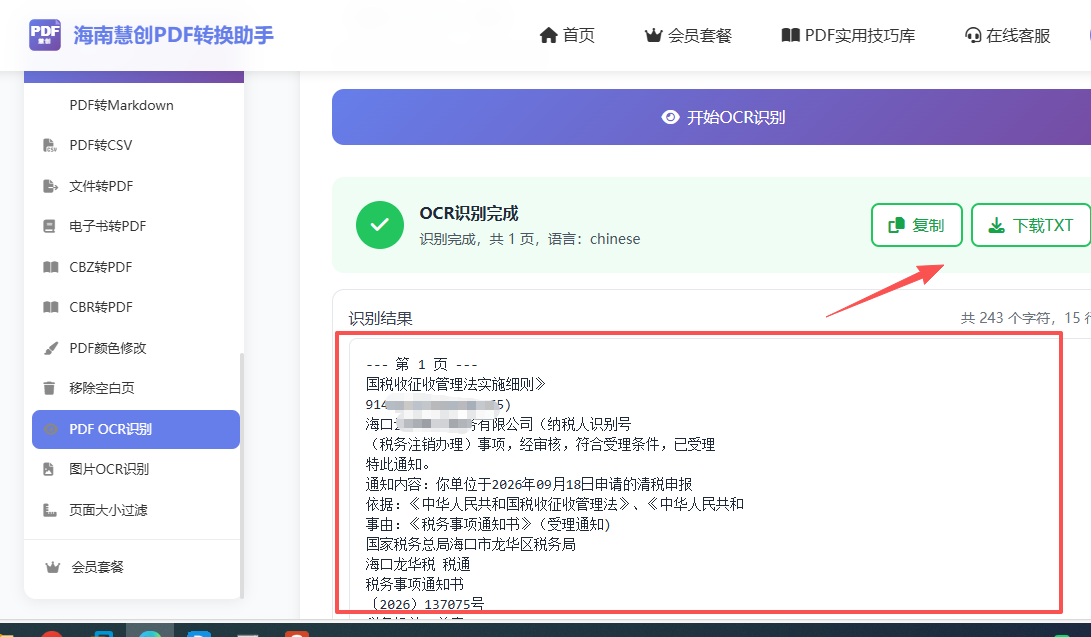Click the 识别结果 heading
Viewport: 1091px width, 637px height.
pyautogui.click(x=381, y=318)
